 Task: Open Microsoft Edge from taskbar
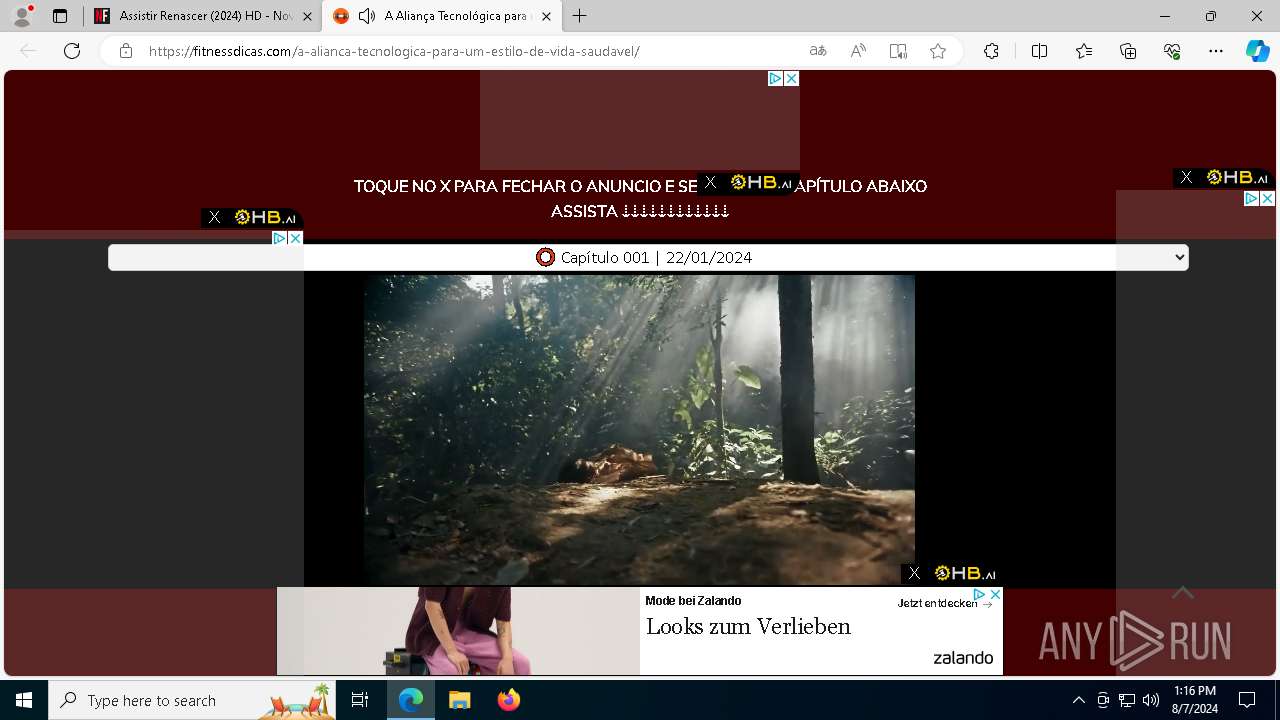411,700
